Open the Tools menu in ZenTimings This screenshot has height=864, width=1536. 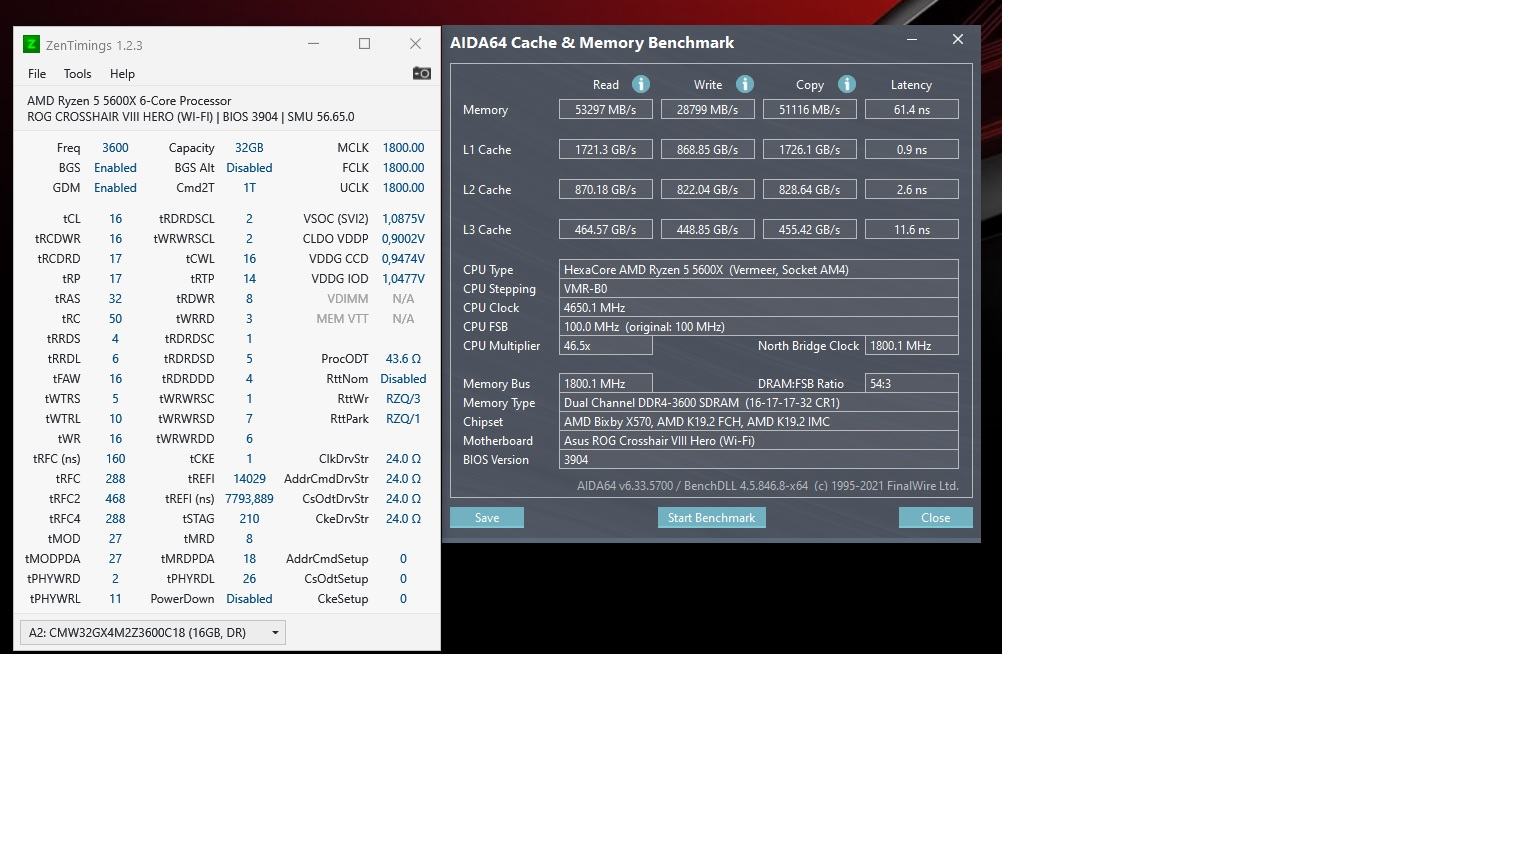[77, 74]
